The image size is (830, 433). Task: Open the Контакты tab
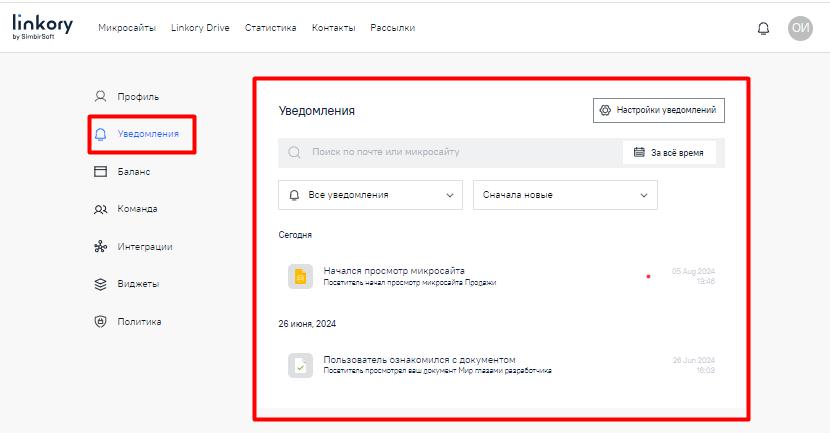(x=333, y=28)
